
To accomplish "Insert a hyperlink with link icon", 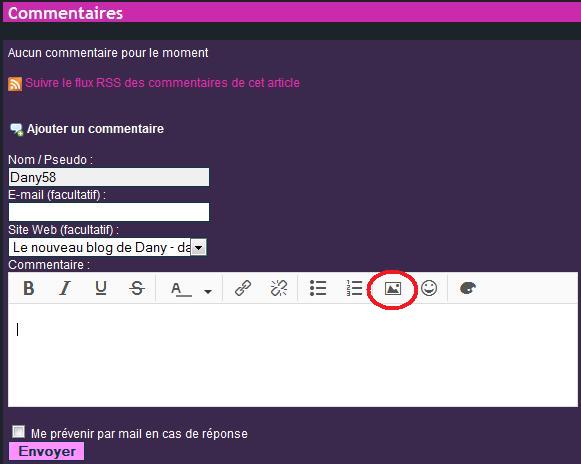I will click(x=243, y=288).
